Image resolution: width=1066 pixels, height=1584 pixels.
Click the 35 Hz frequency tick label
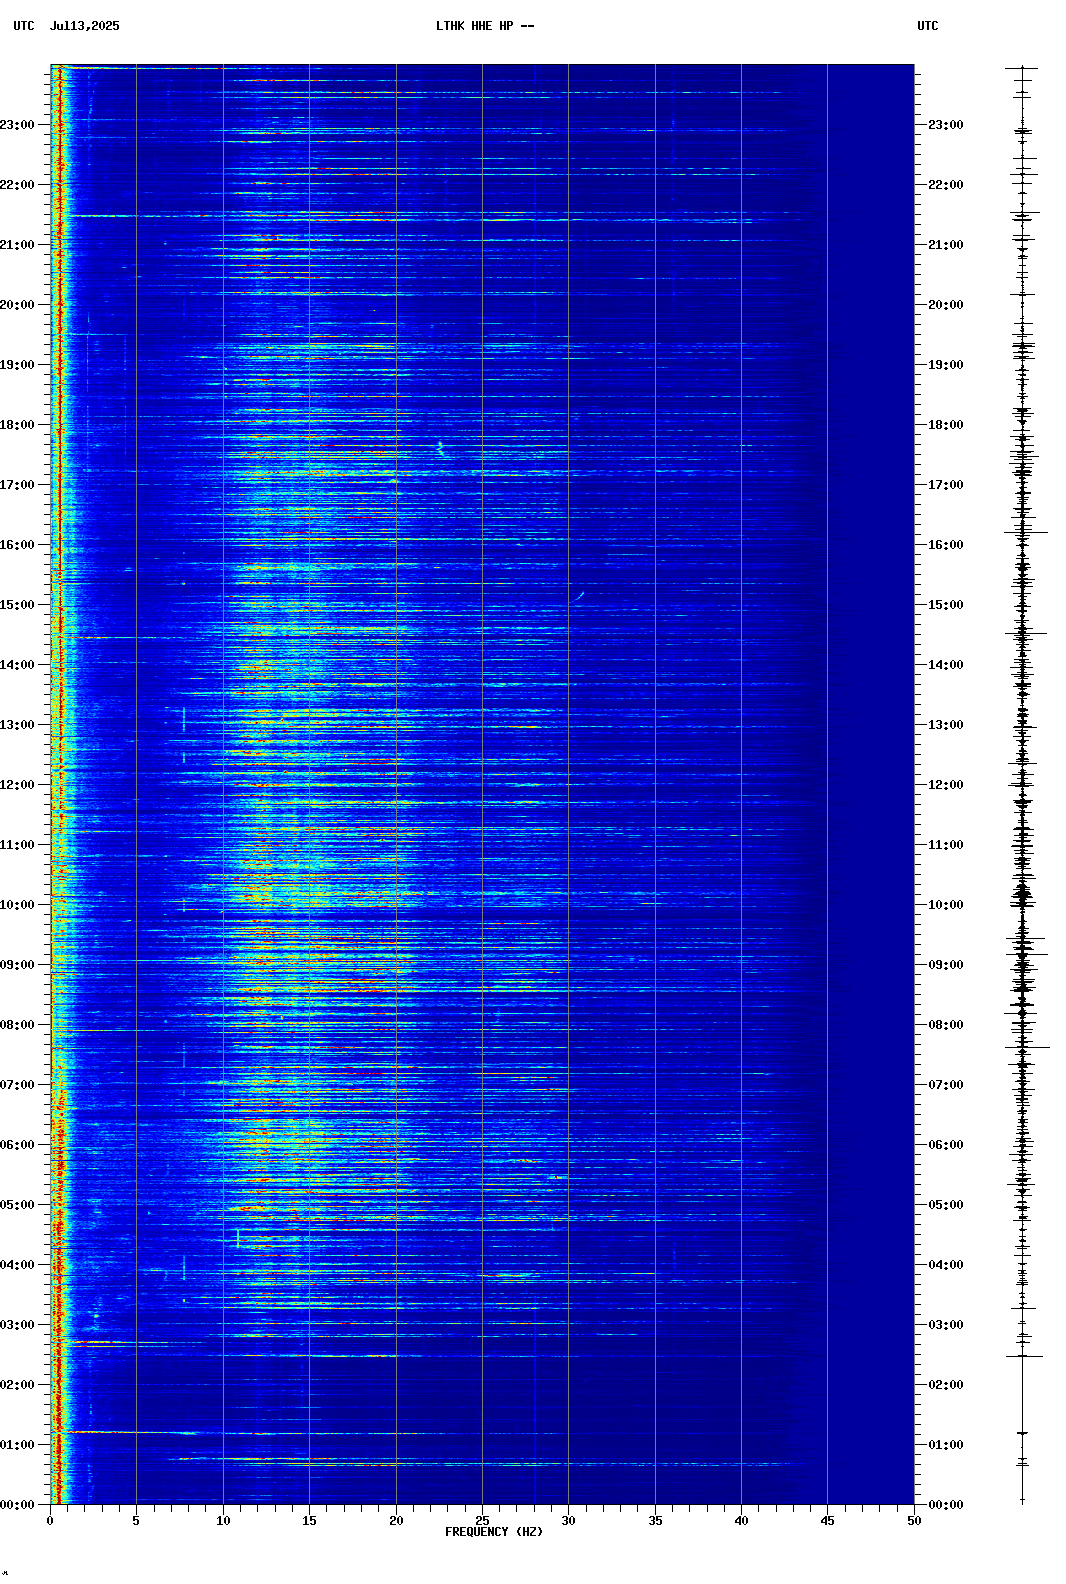click(655, 1521)
